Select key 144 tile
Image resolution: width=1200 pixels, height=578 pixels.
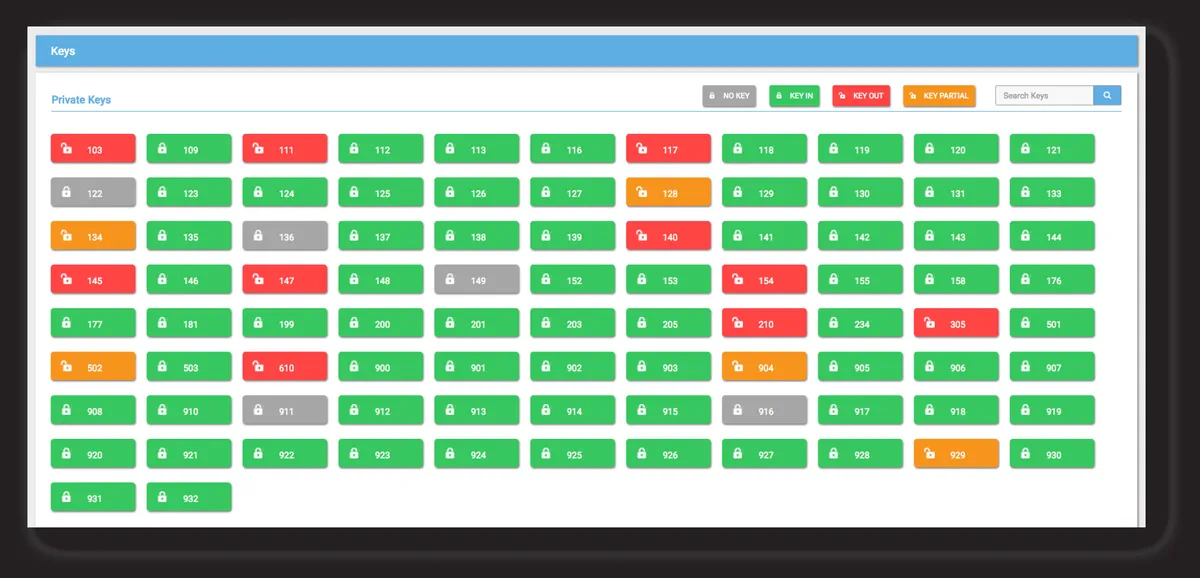coord(1052,236)
